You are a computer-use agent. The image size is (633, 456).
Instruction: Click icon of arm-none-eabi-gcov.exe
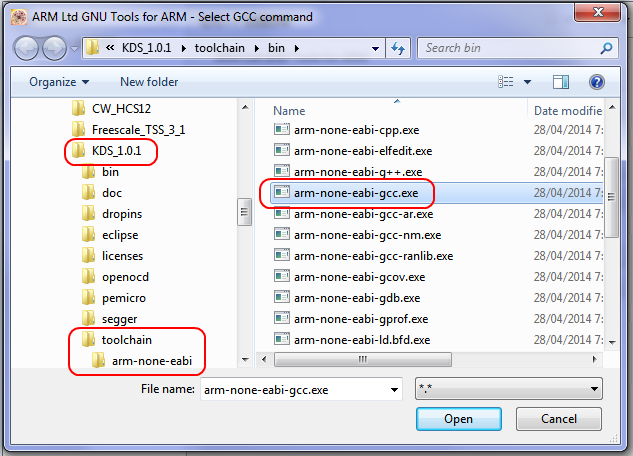pyautogui.click(x=282, y=276)
